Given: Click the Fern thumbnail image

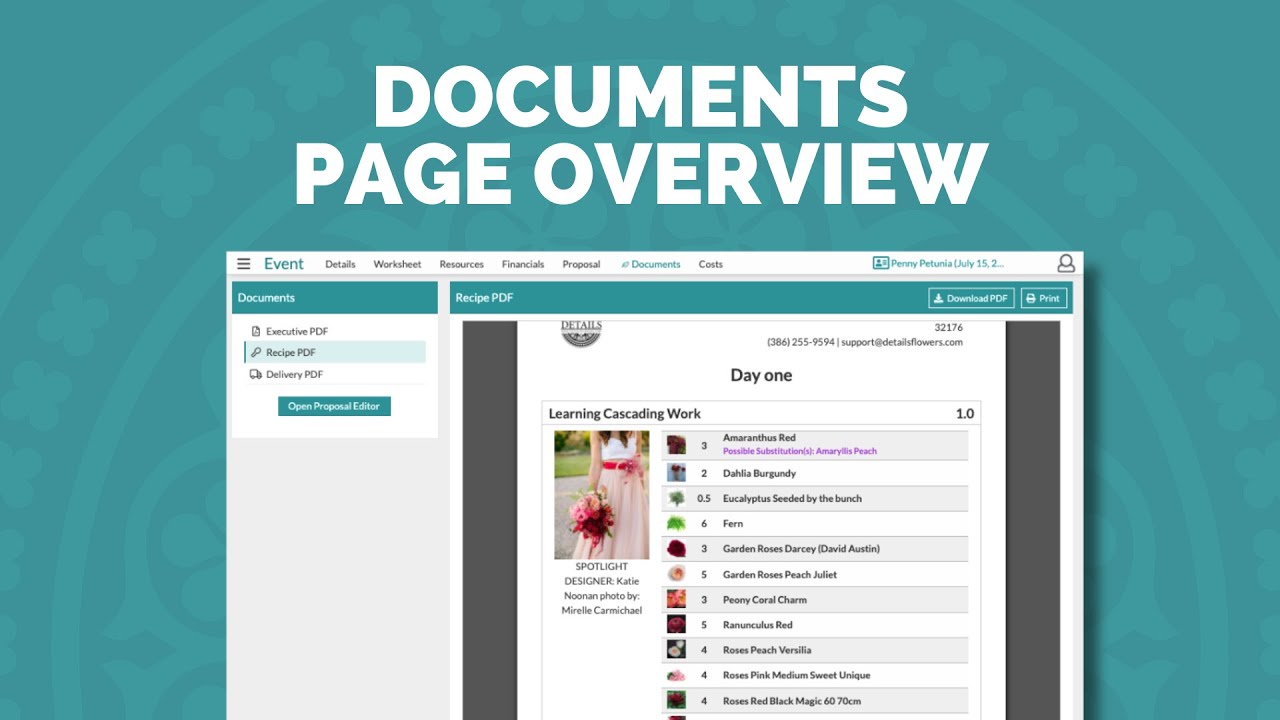Looking at the screenshot, I should (x=677, y=523).
